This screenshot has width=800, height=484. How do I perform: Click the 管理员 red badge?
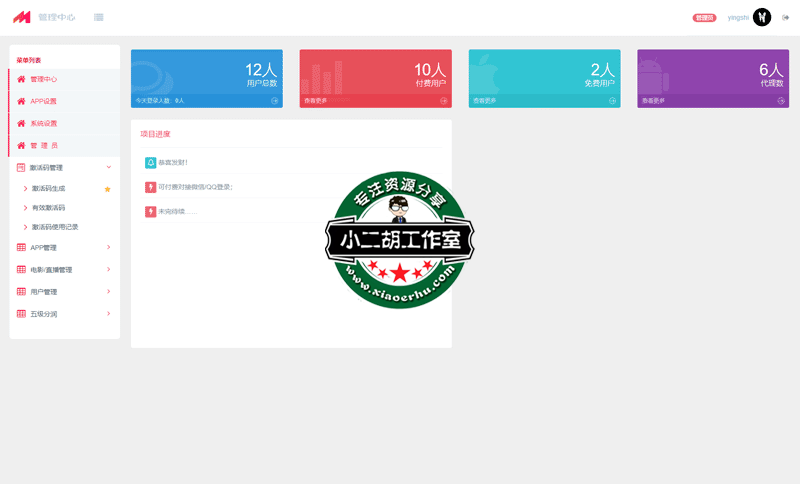tap(704, 18)
